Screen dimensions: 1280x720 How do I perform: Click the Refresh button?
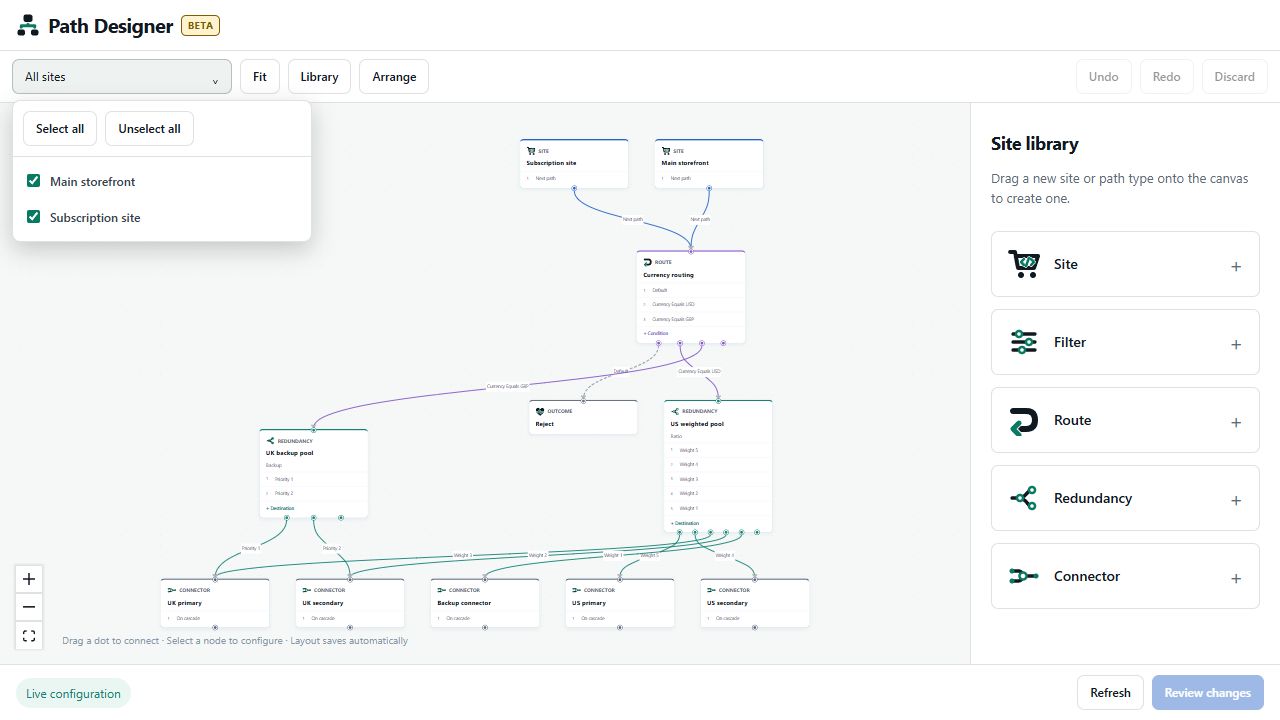(x=1110, y=693)
